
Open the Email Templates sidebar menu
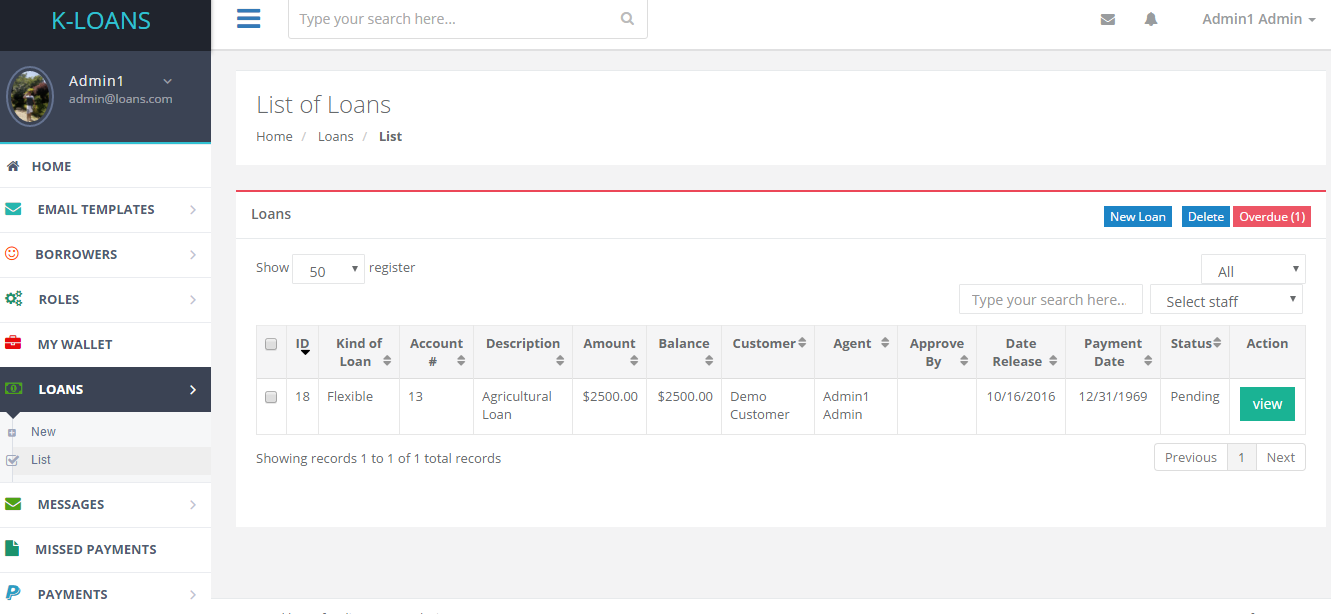coord(96,210)
